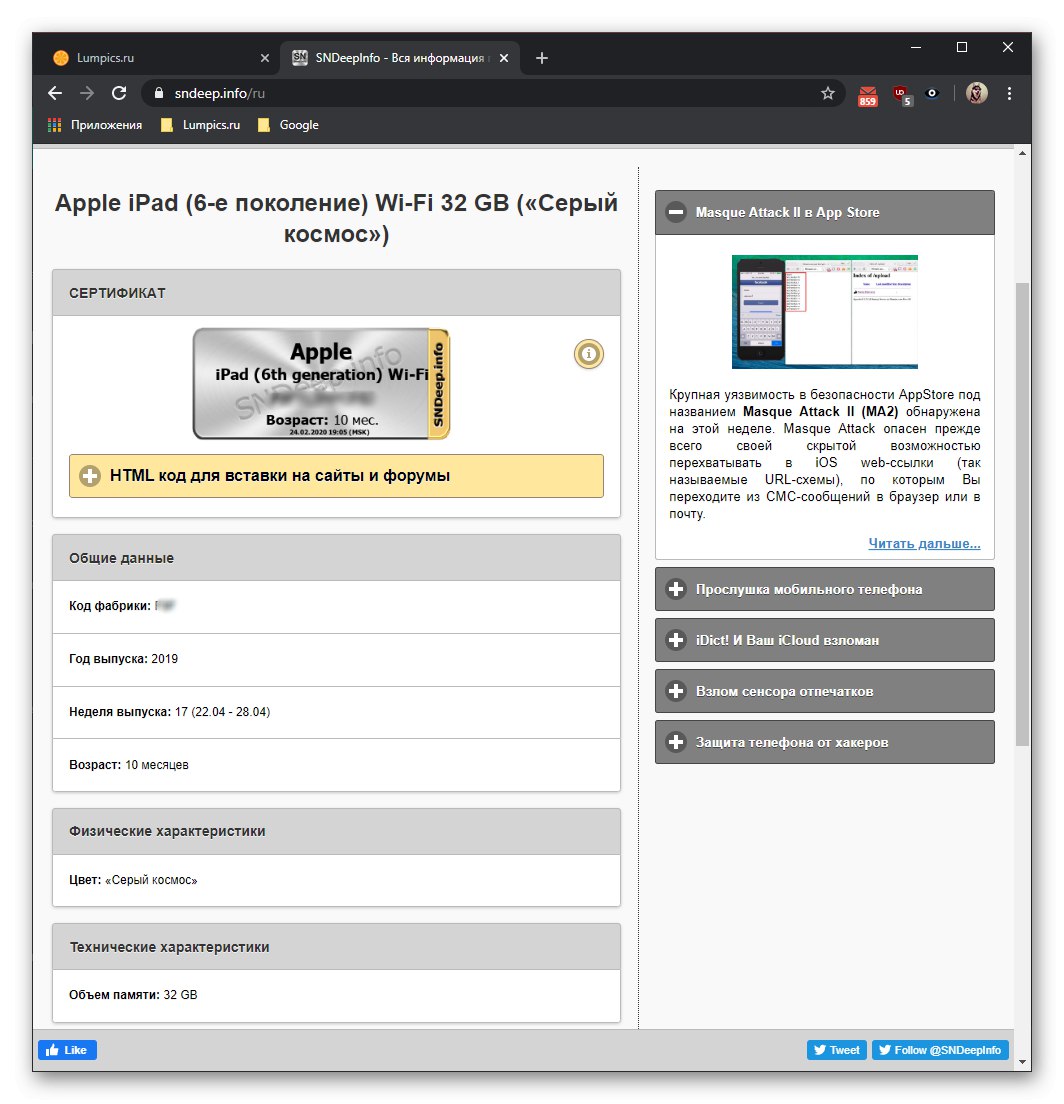This screenshot has height=1104, width=1064.
Task: Open the uBlock extension icon
Action: coord(901,95)
